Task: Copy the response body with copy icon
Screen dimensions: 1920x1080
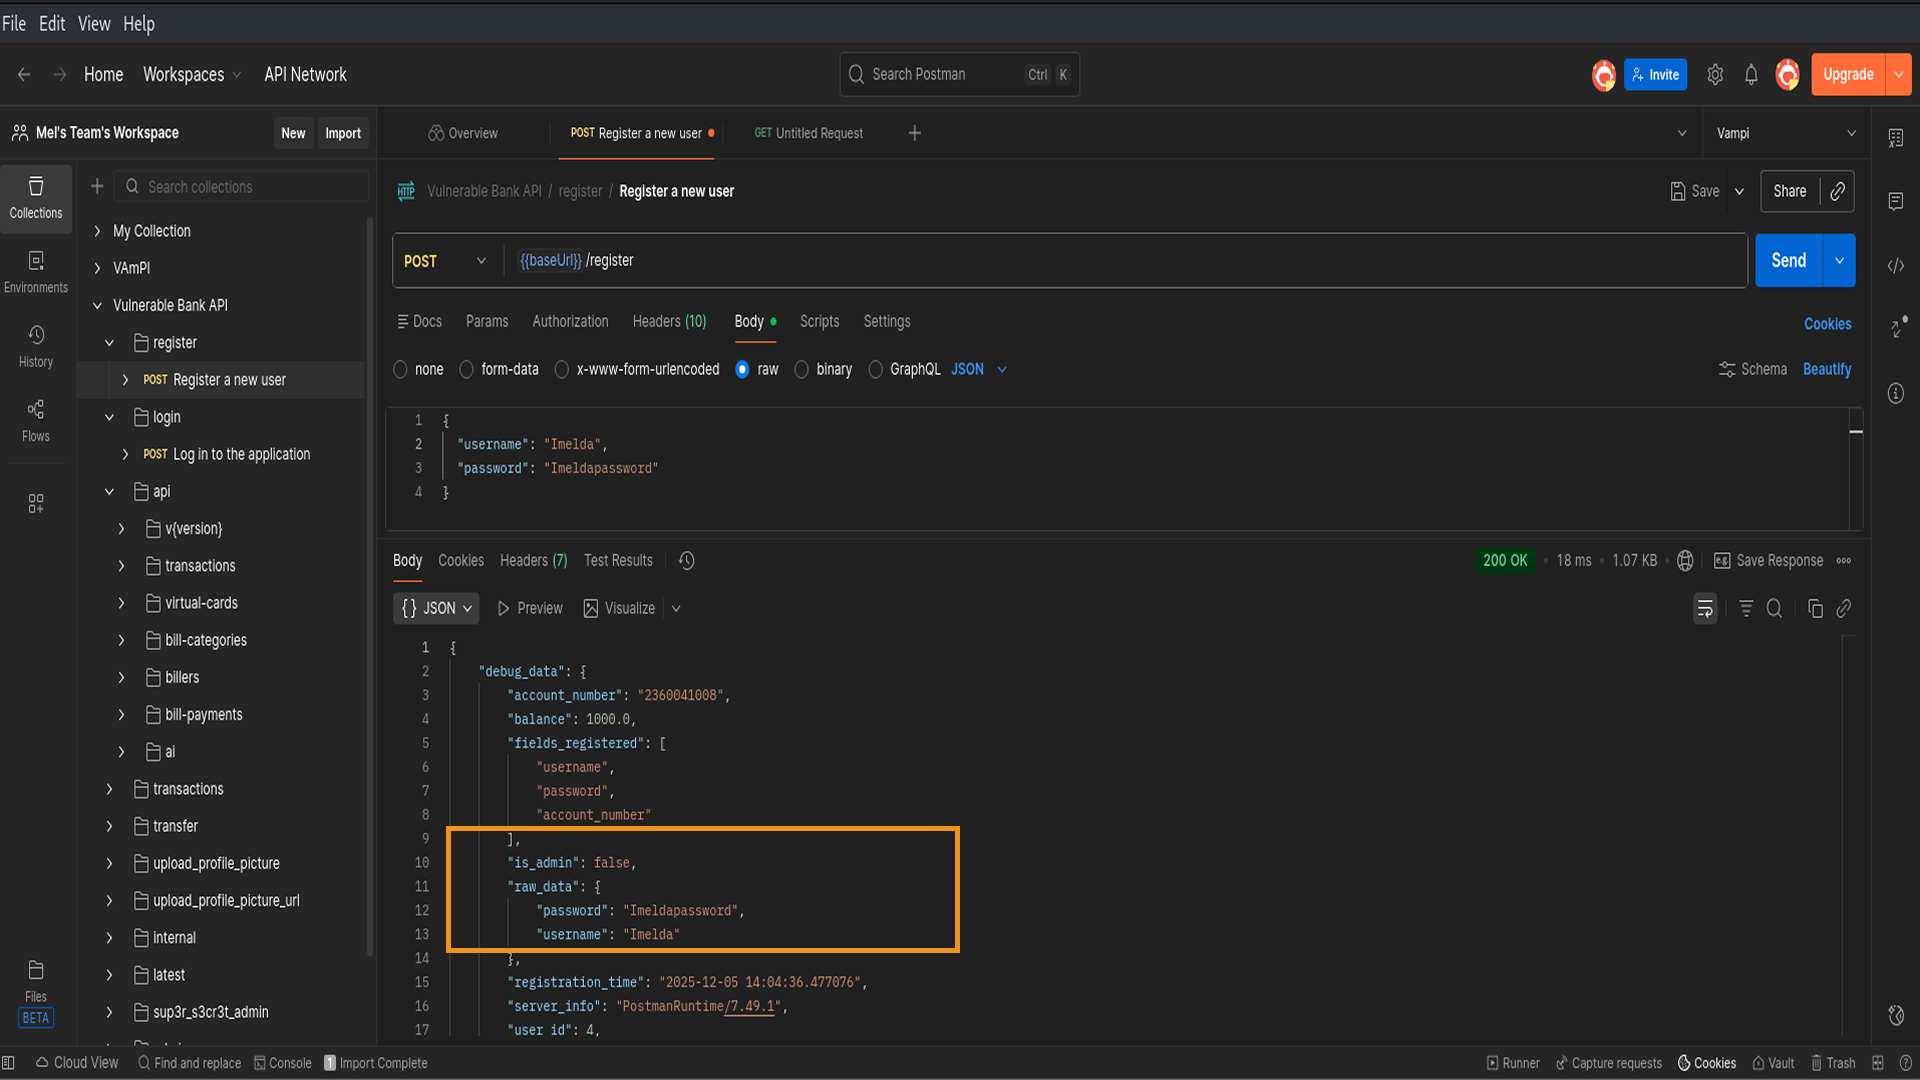Action: [x=1815, y=609]
